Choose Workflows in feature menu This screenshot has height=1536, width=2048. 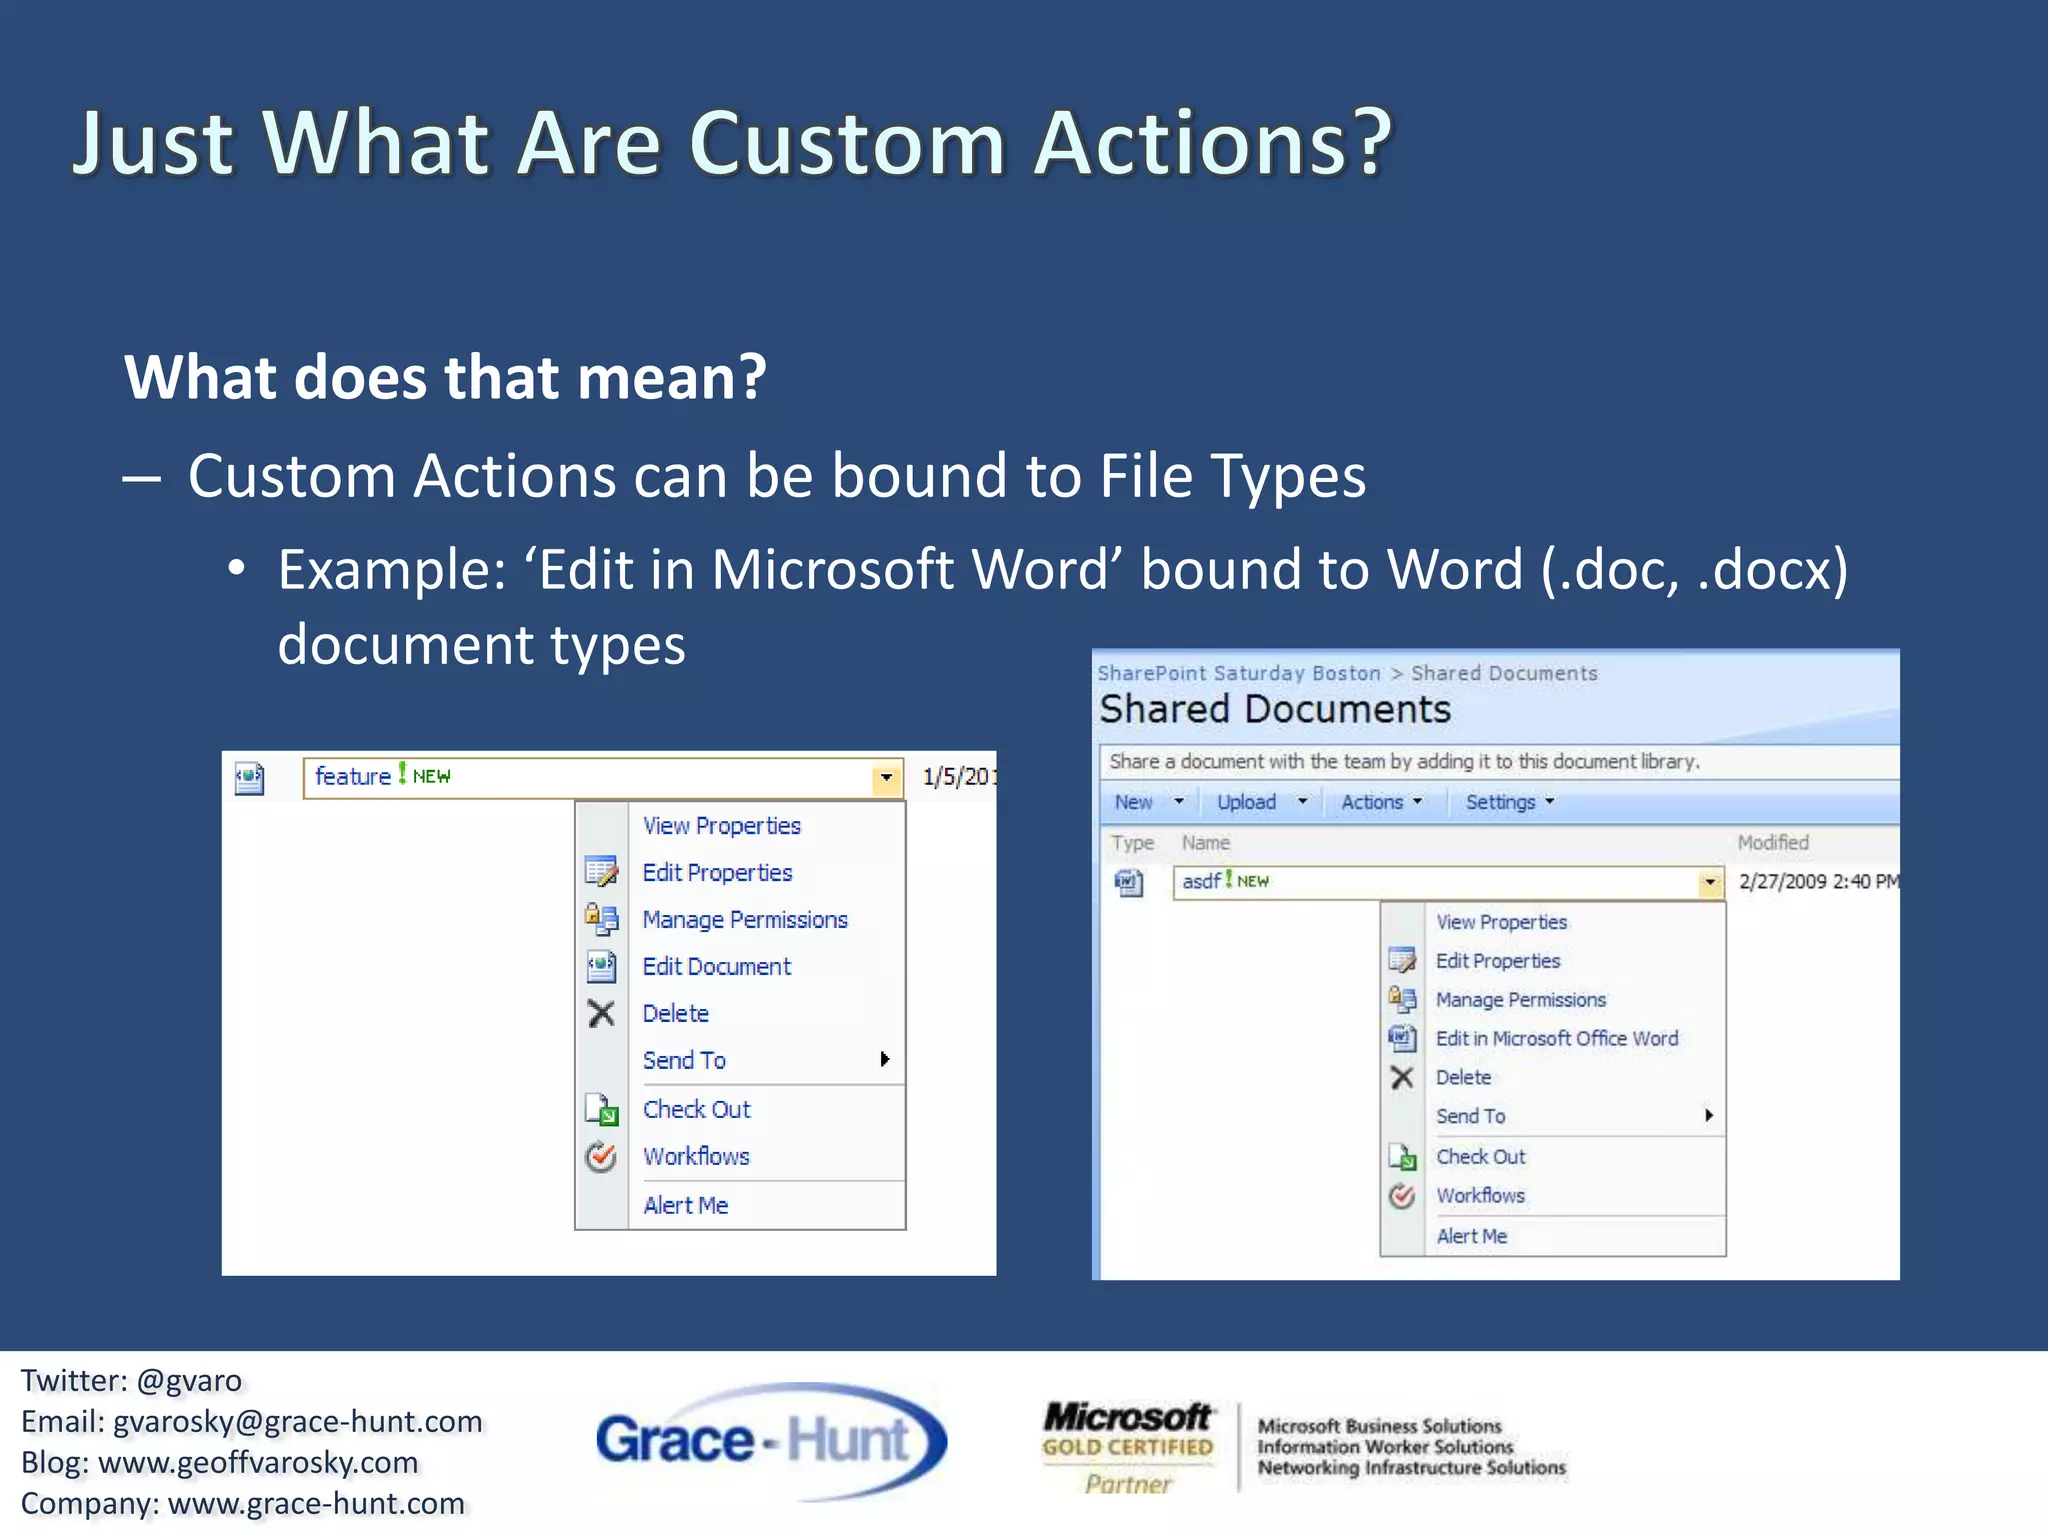tap(696, 1157)
